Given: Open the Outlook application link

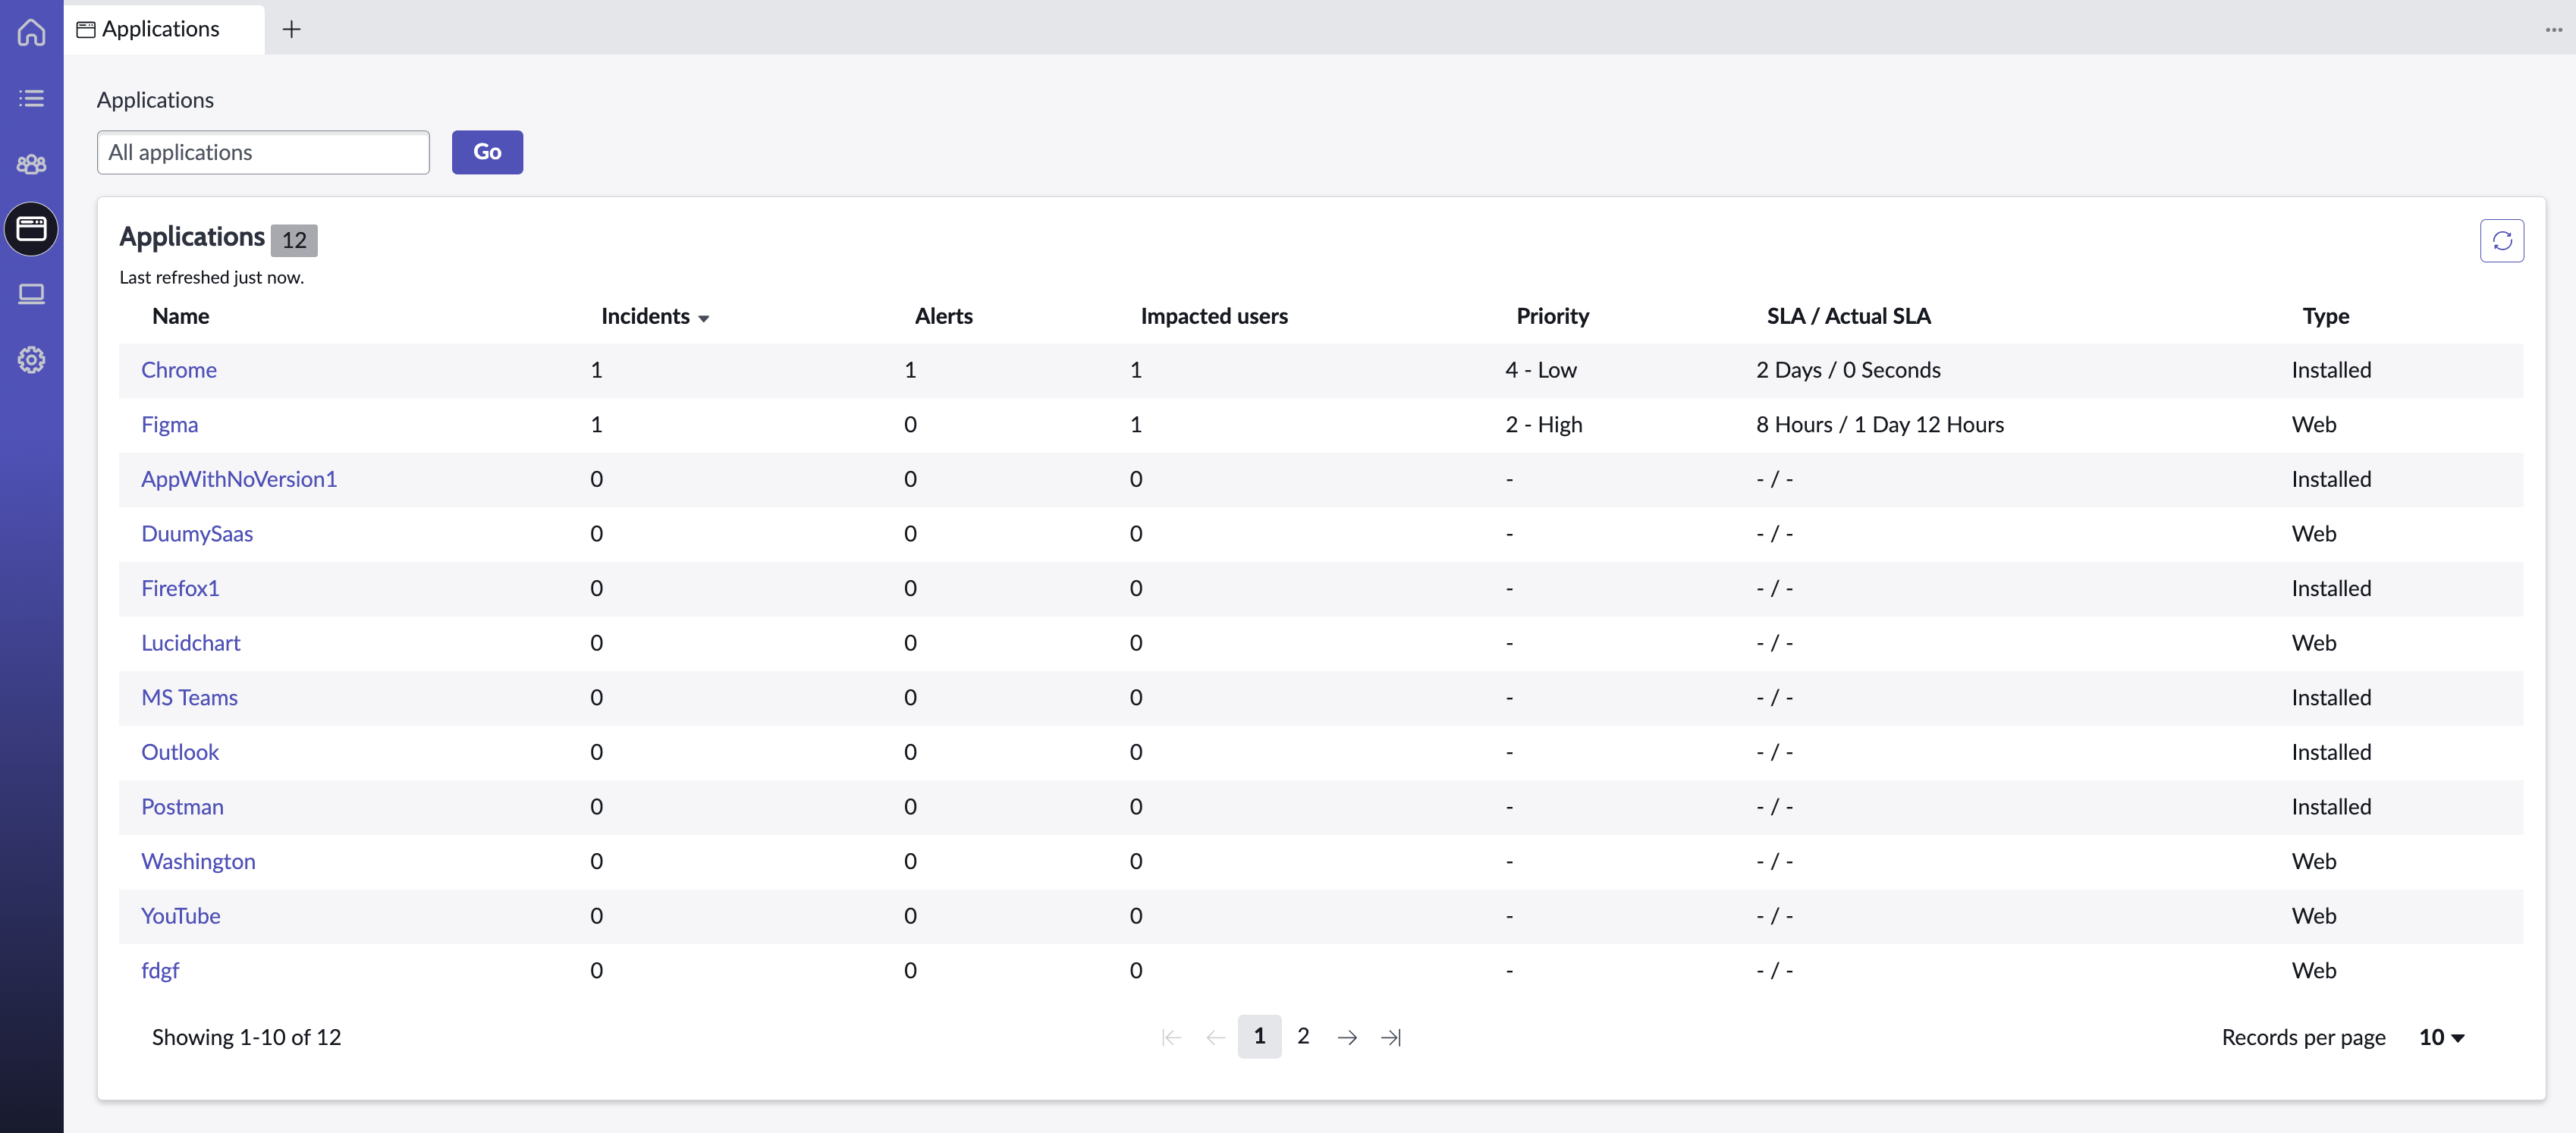Looking at the screenshot, I should pos(180,752).
